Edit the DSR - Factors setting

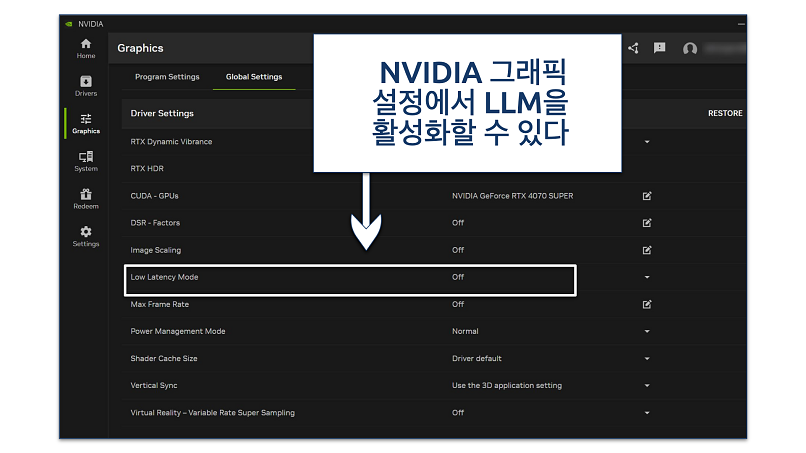[647, 223]
